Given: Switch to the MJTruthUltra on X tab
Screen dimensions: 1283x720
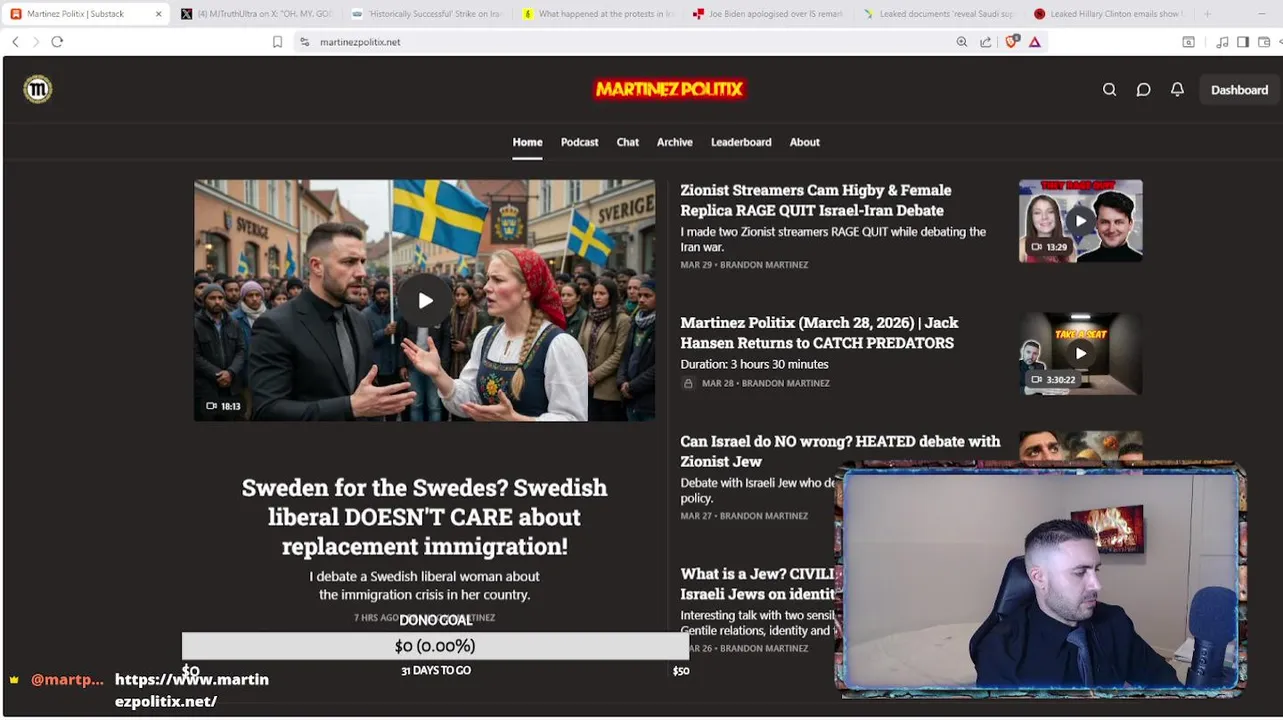Looking at the screenshot, I should click(257, 14).
